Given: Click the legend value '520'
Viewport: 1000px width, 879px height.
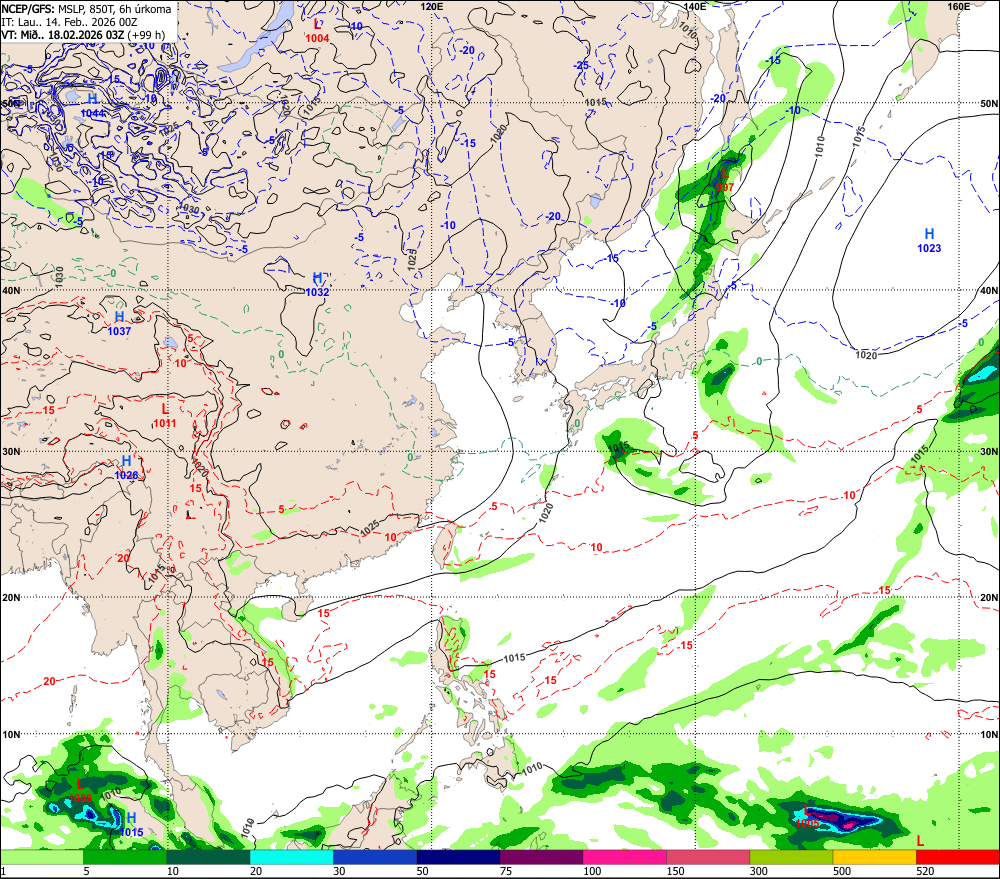Looking at the screenshot, I should [925, 871].
